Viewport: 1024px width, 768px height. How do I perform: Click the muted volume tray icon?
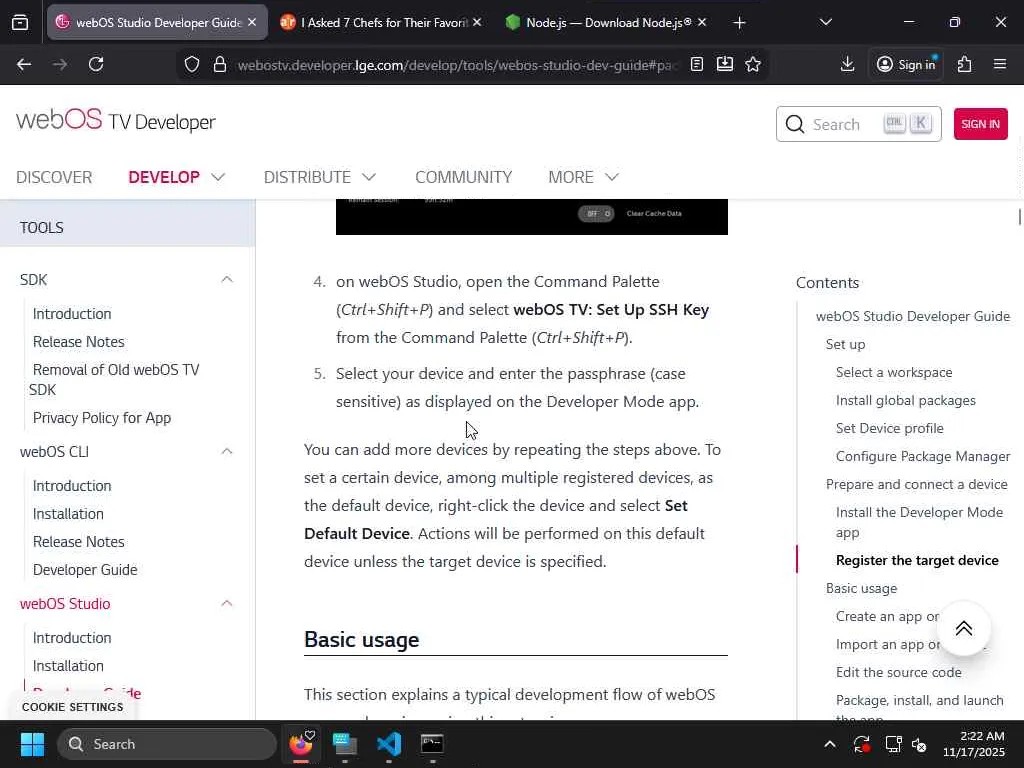pos(919,744)
